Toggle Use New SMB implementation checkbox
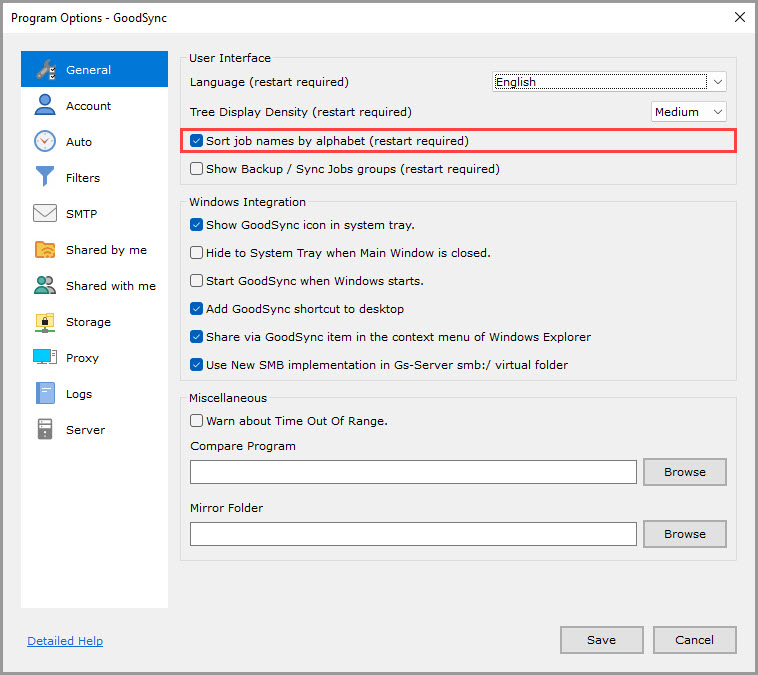This screenshot has width=758, height=675. [196, 365]
